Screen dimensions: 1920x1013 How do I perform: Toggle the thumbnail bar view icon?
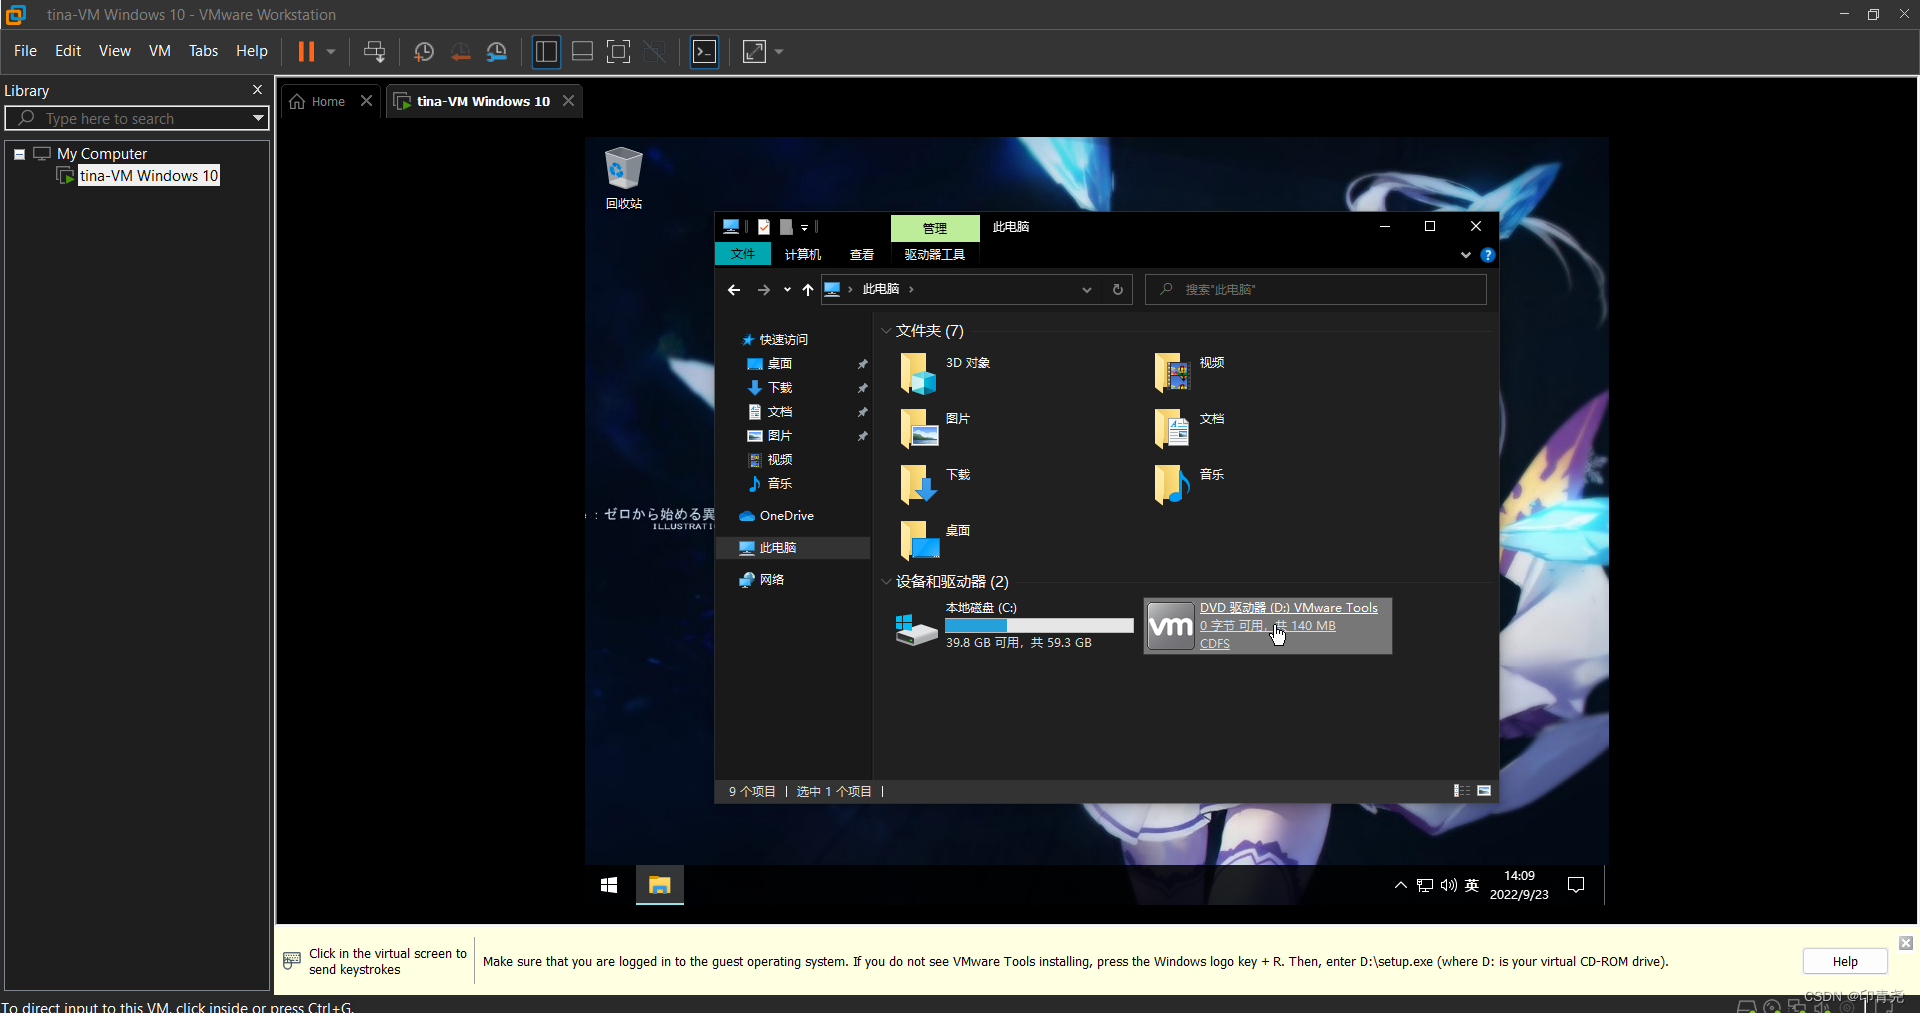click(x=582, y=51)
